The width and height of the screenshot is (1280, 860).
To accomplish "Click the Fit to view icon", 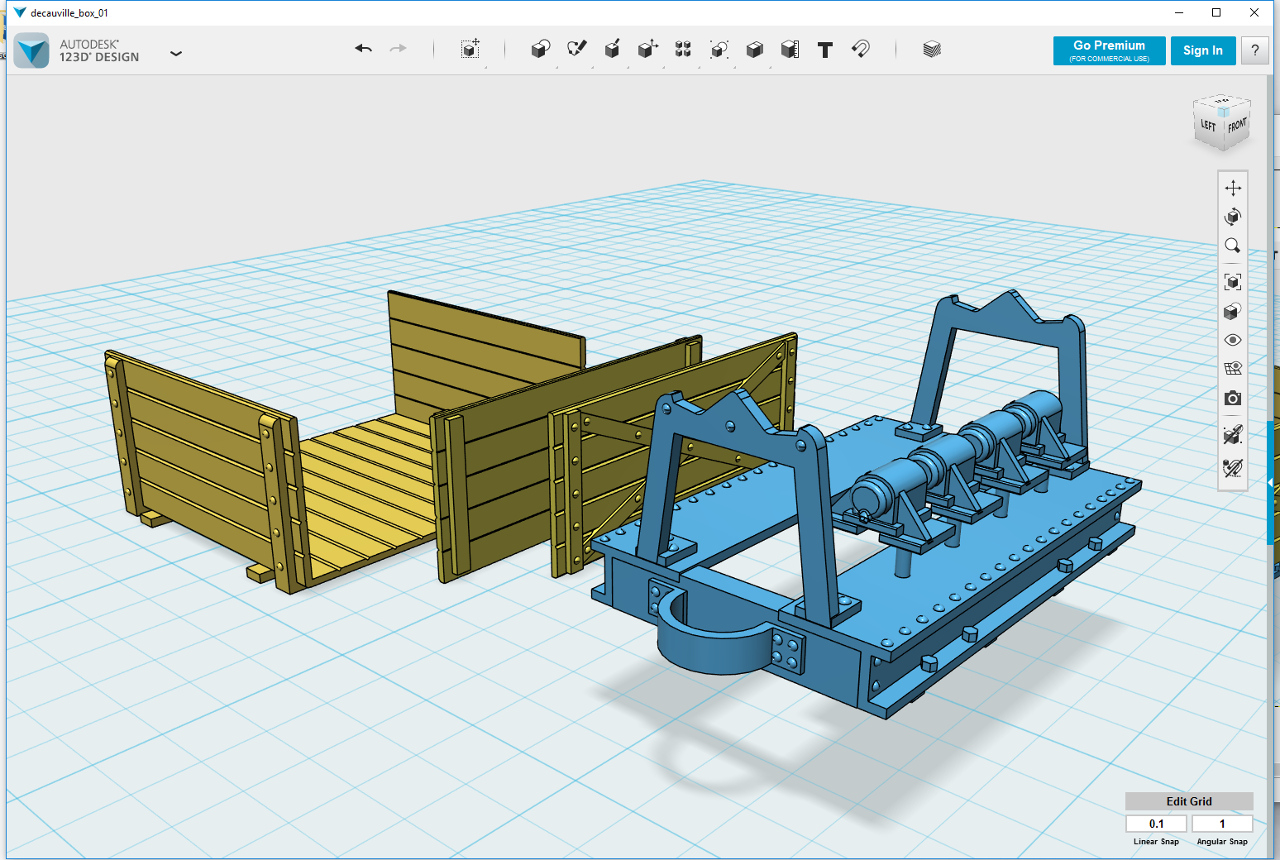I will [1233, 282].
